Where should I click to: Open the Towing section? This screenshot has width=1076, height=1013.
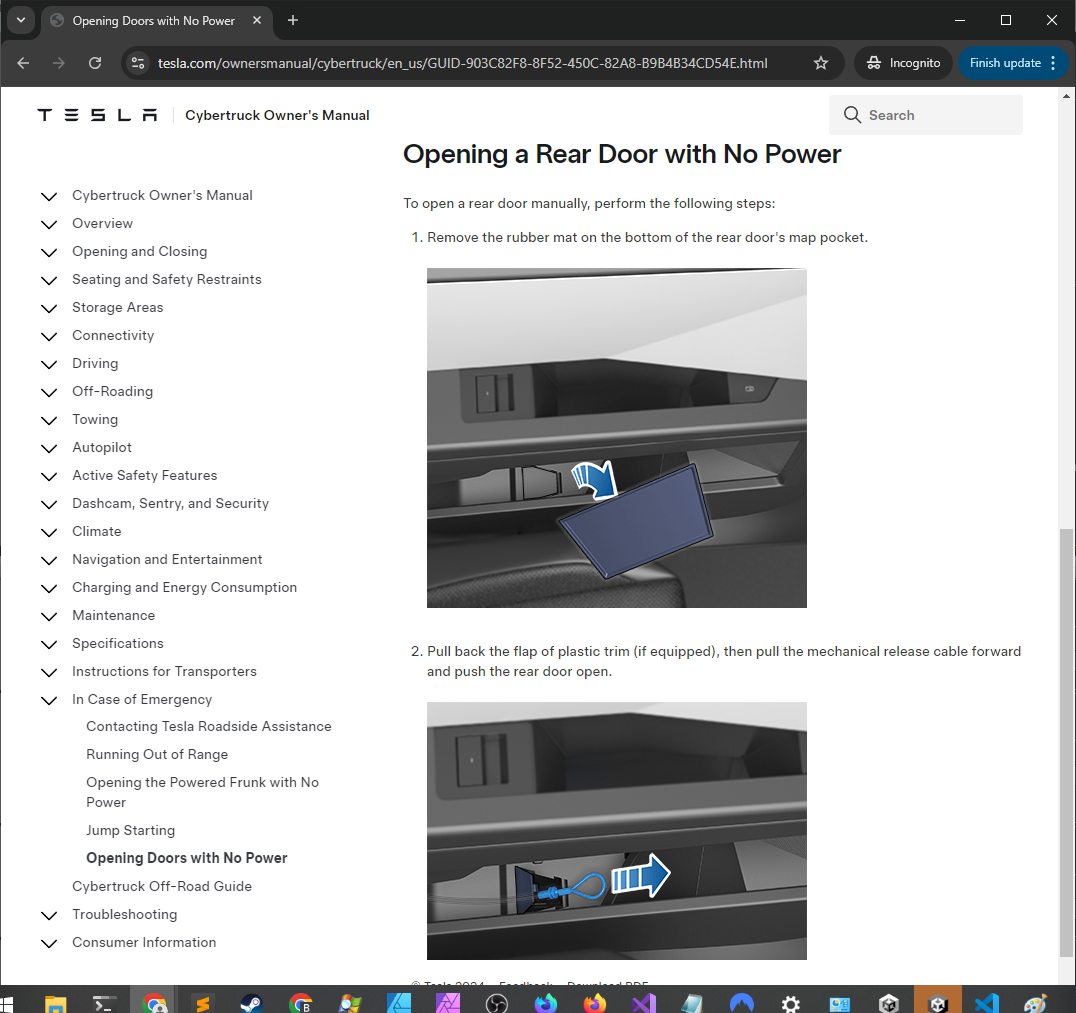(95, 419)
